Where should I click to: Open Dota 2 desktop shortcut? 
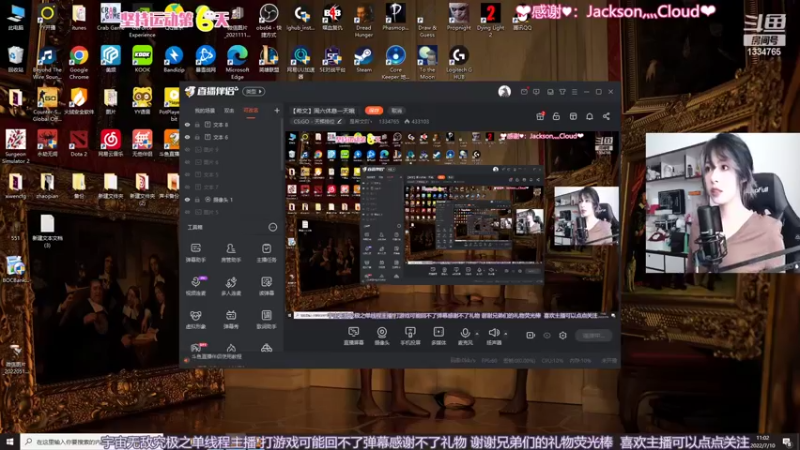click(x=79, y=143)
